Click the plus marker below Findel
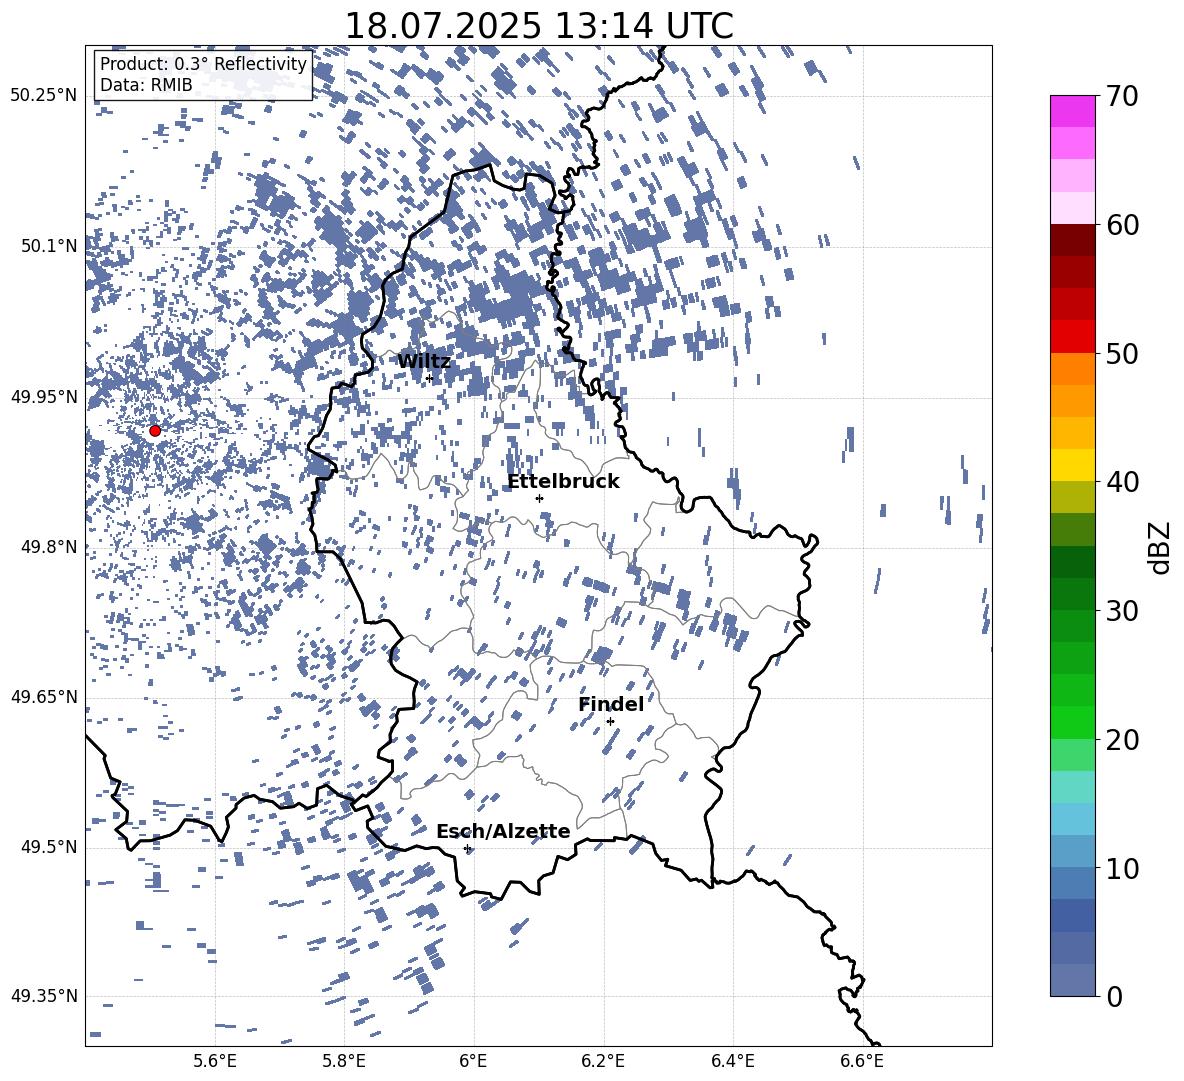The height and width of the screenshot is (1081, 1184). (610, 722)
